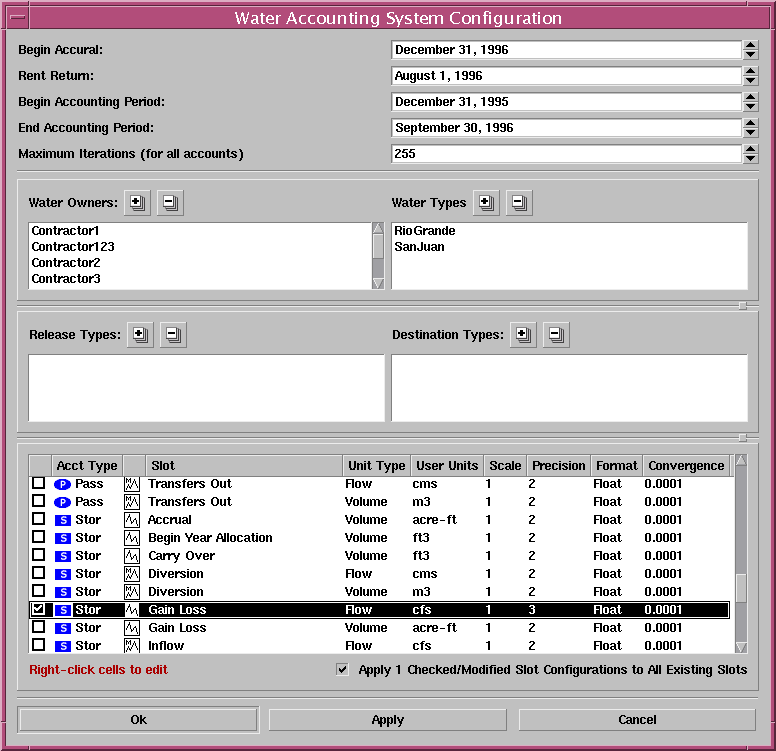Click the Slot column header
This screenshot has width=776, height=751.
[244, 465]
